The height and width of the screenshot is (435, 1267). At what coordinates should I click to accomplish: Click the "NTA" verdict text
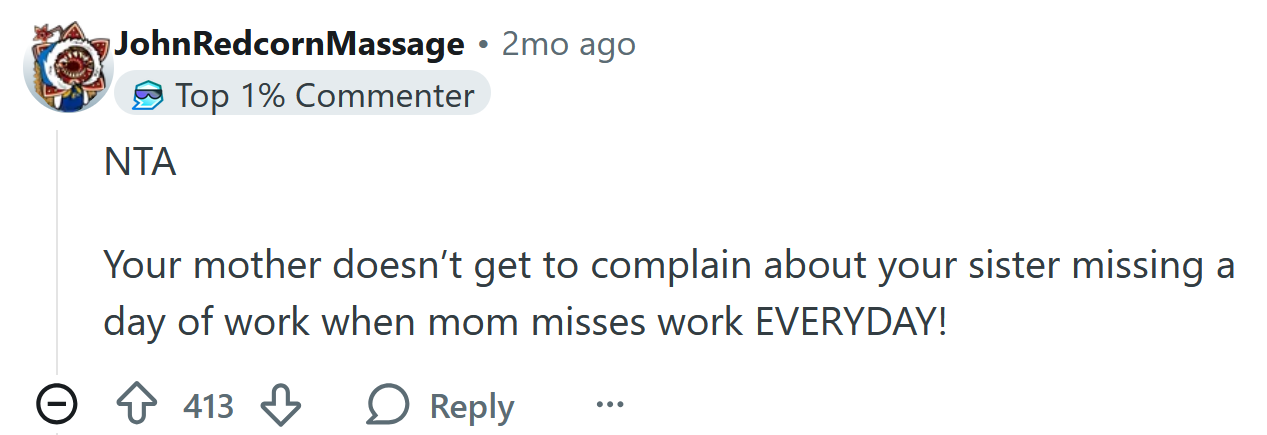coord(140,163)
